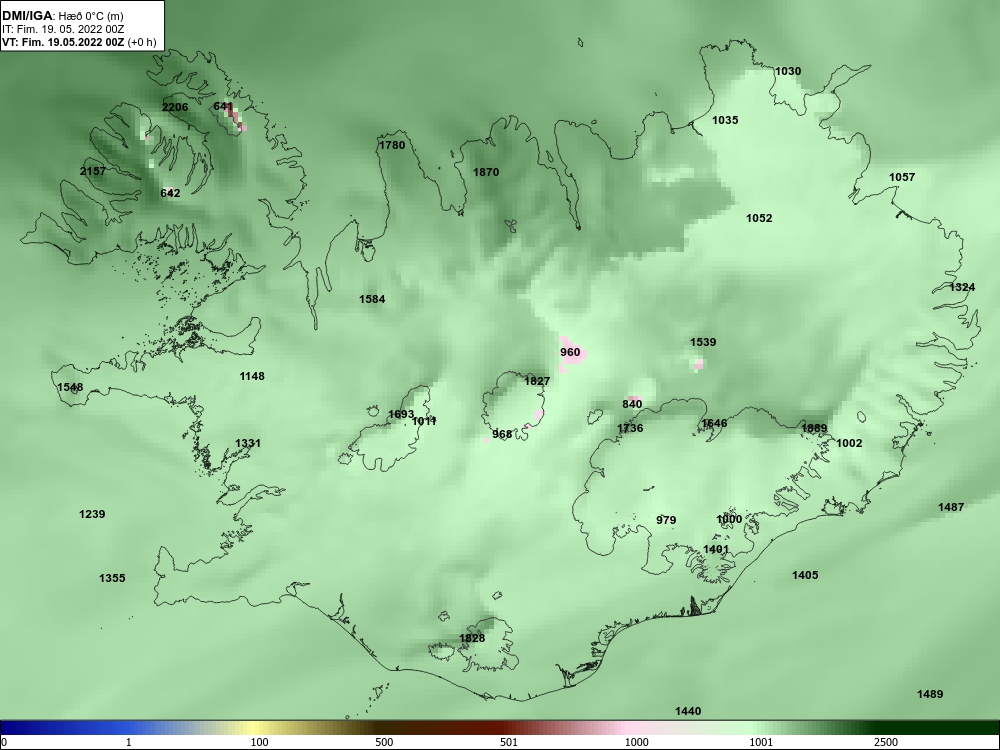Click the map value 2157
The image size is (1000, 750).
pos(93,171)
